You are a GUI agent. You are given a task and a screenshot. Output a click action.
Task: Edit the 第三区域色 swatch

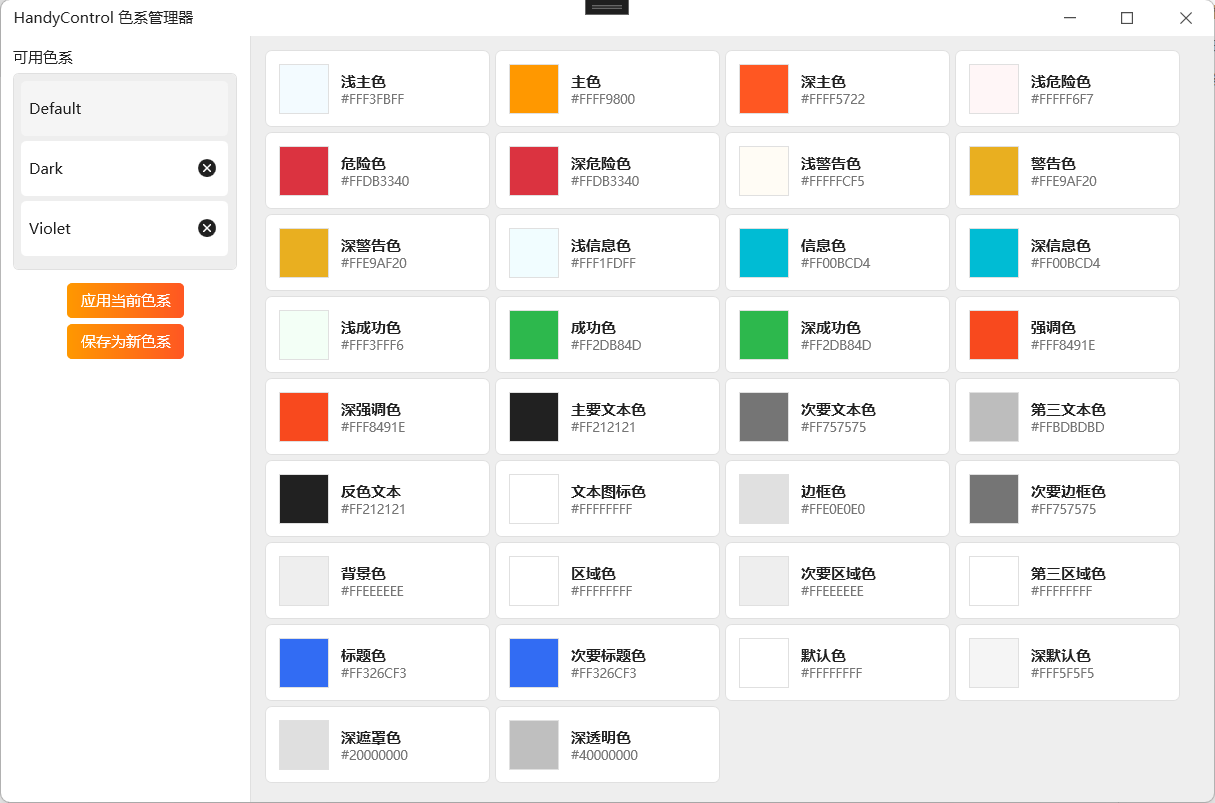pyautogui.click(x=994, y=581)
